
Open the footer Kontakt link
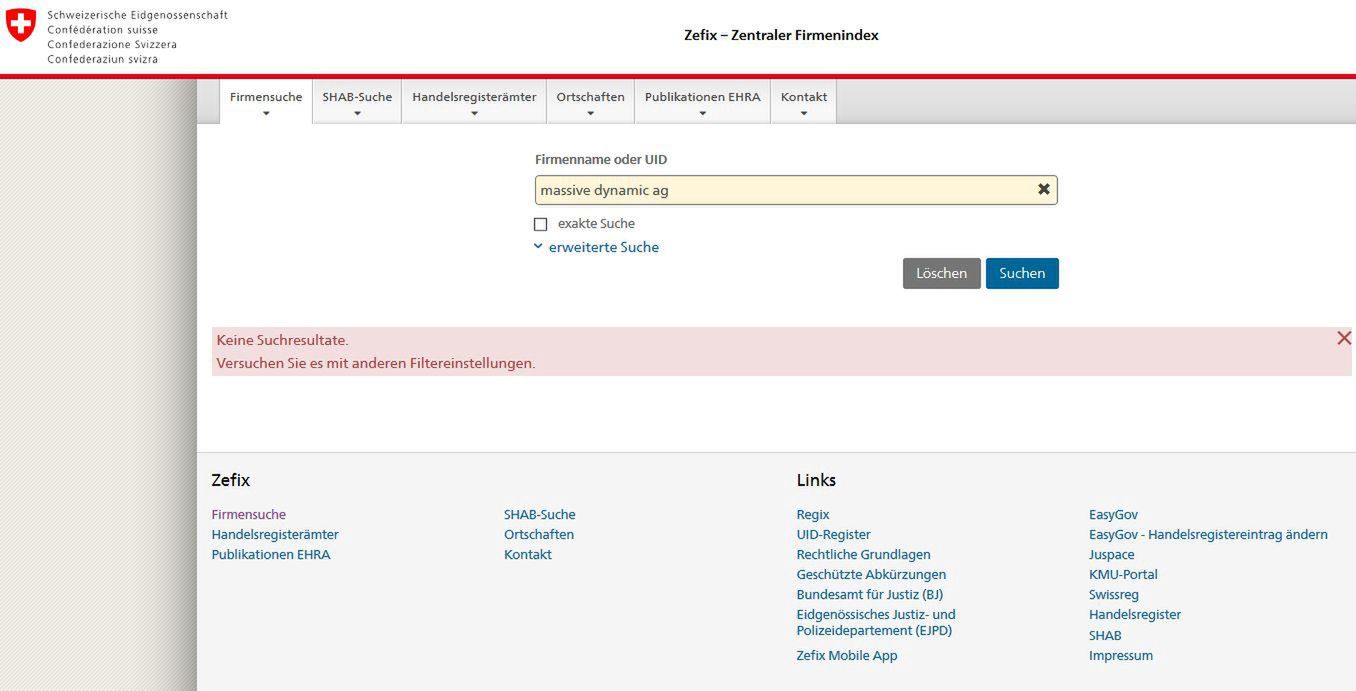[x=528, y=555]
